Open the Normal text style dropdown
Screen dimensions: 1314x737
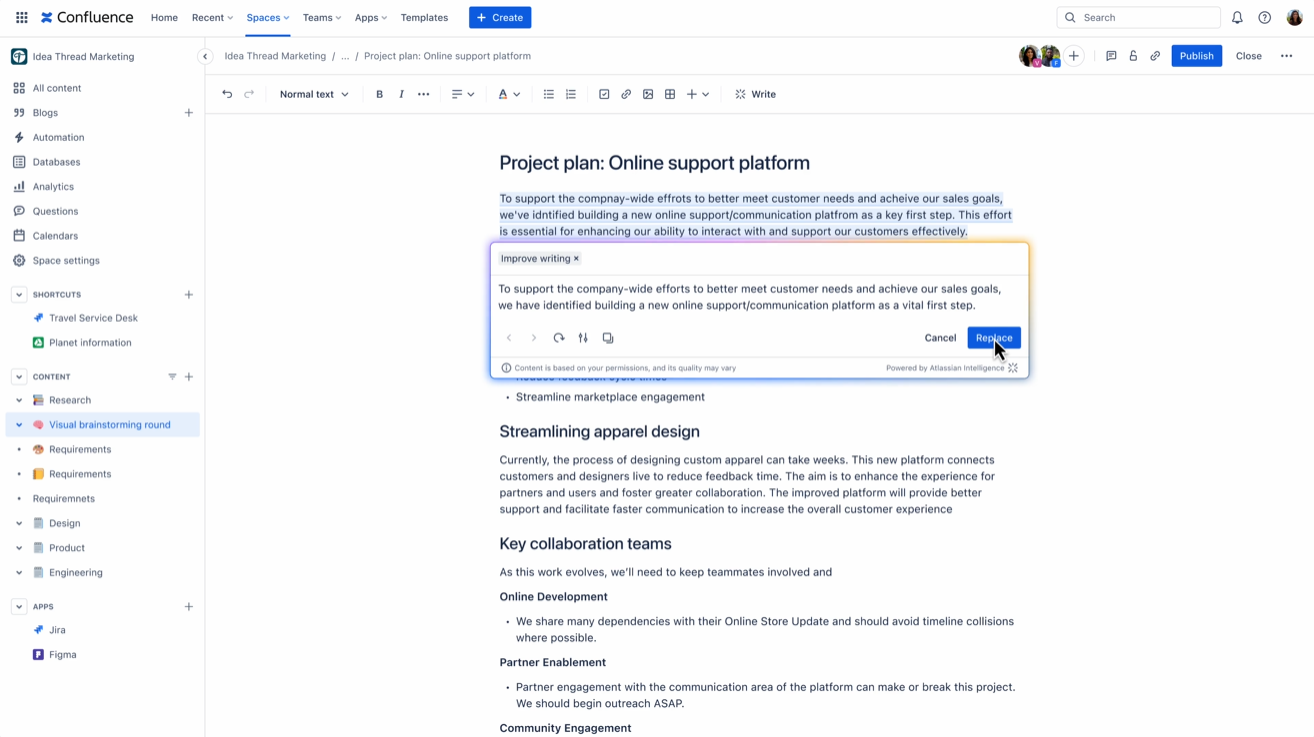314,94
